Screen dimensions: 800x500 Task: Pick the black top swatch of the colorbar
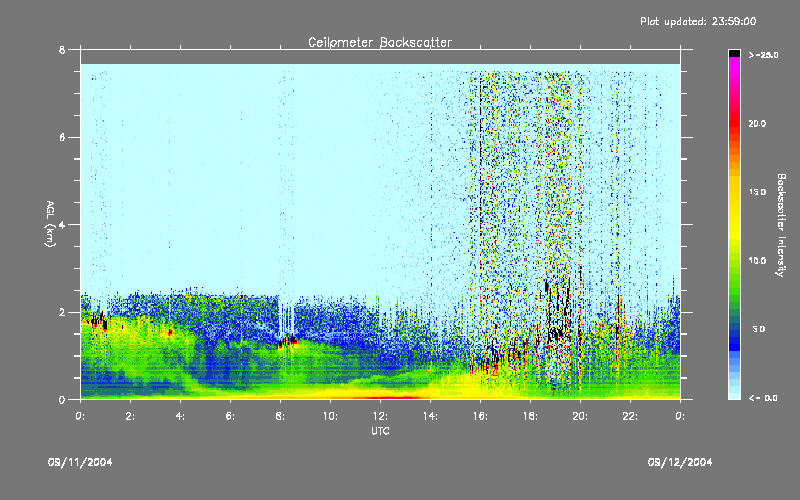[x=734, y=53]
